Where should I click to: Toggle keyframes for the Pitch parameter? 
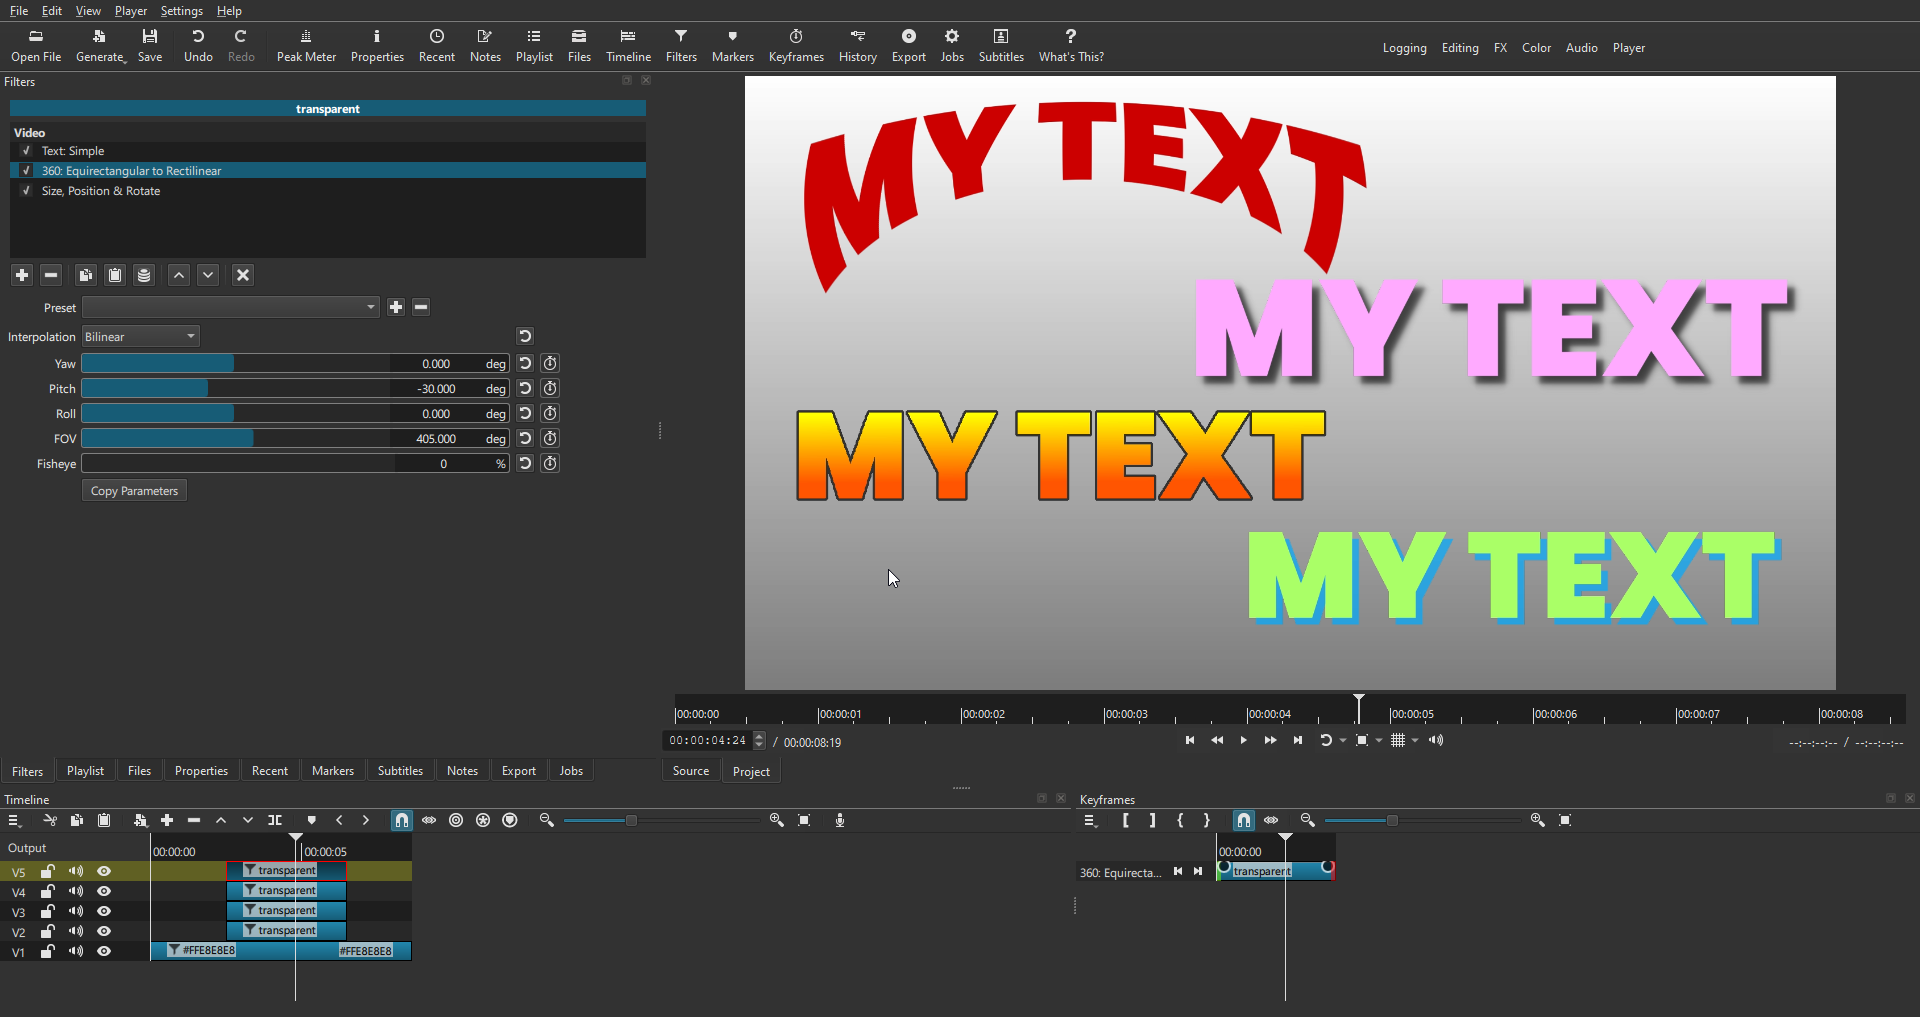[x=550, y=389]
